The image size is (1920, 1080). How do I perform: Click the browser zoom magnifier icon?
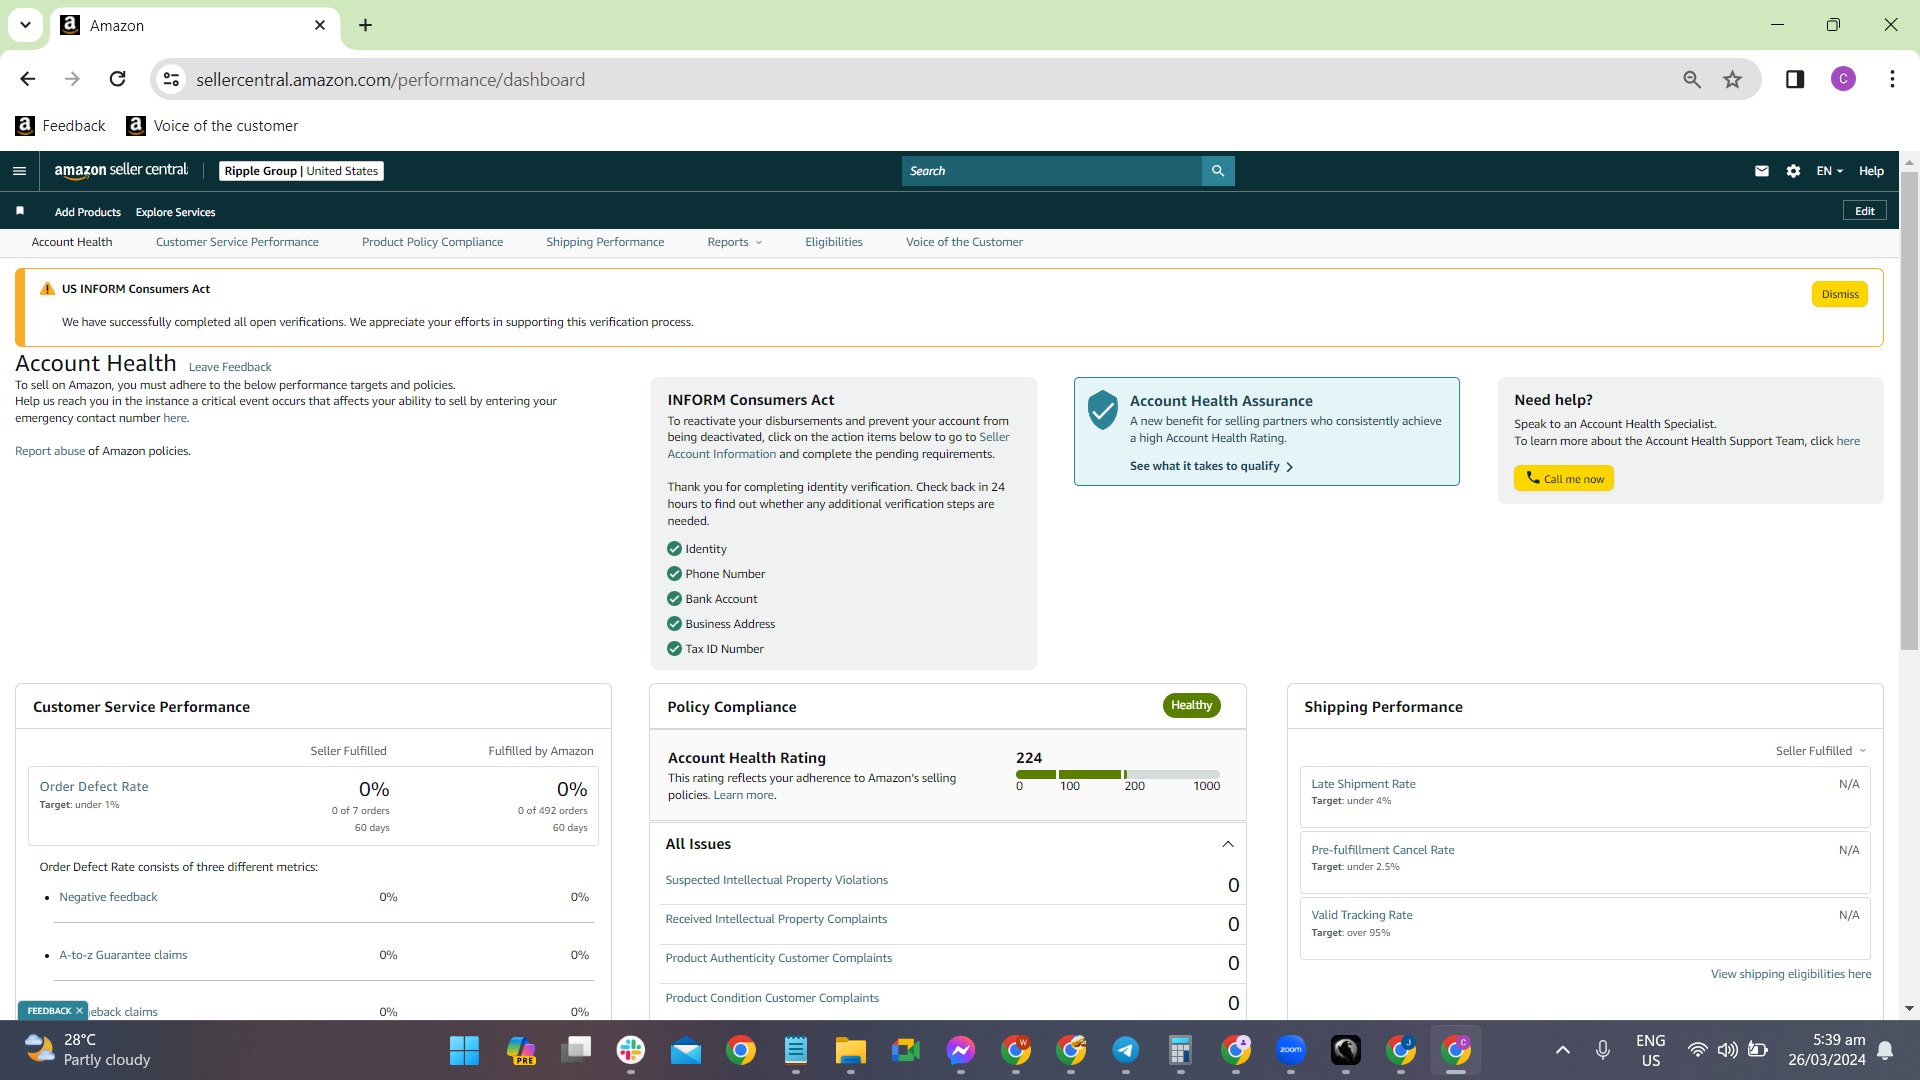point(1692,79)
